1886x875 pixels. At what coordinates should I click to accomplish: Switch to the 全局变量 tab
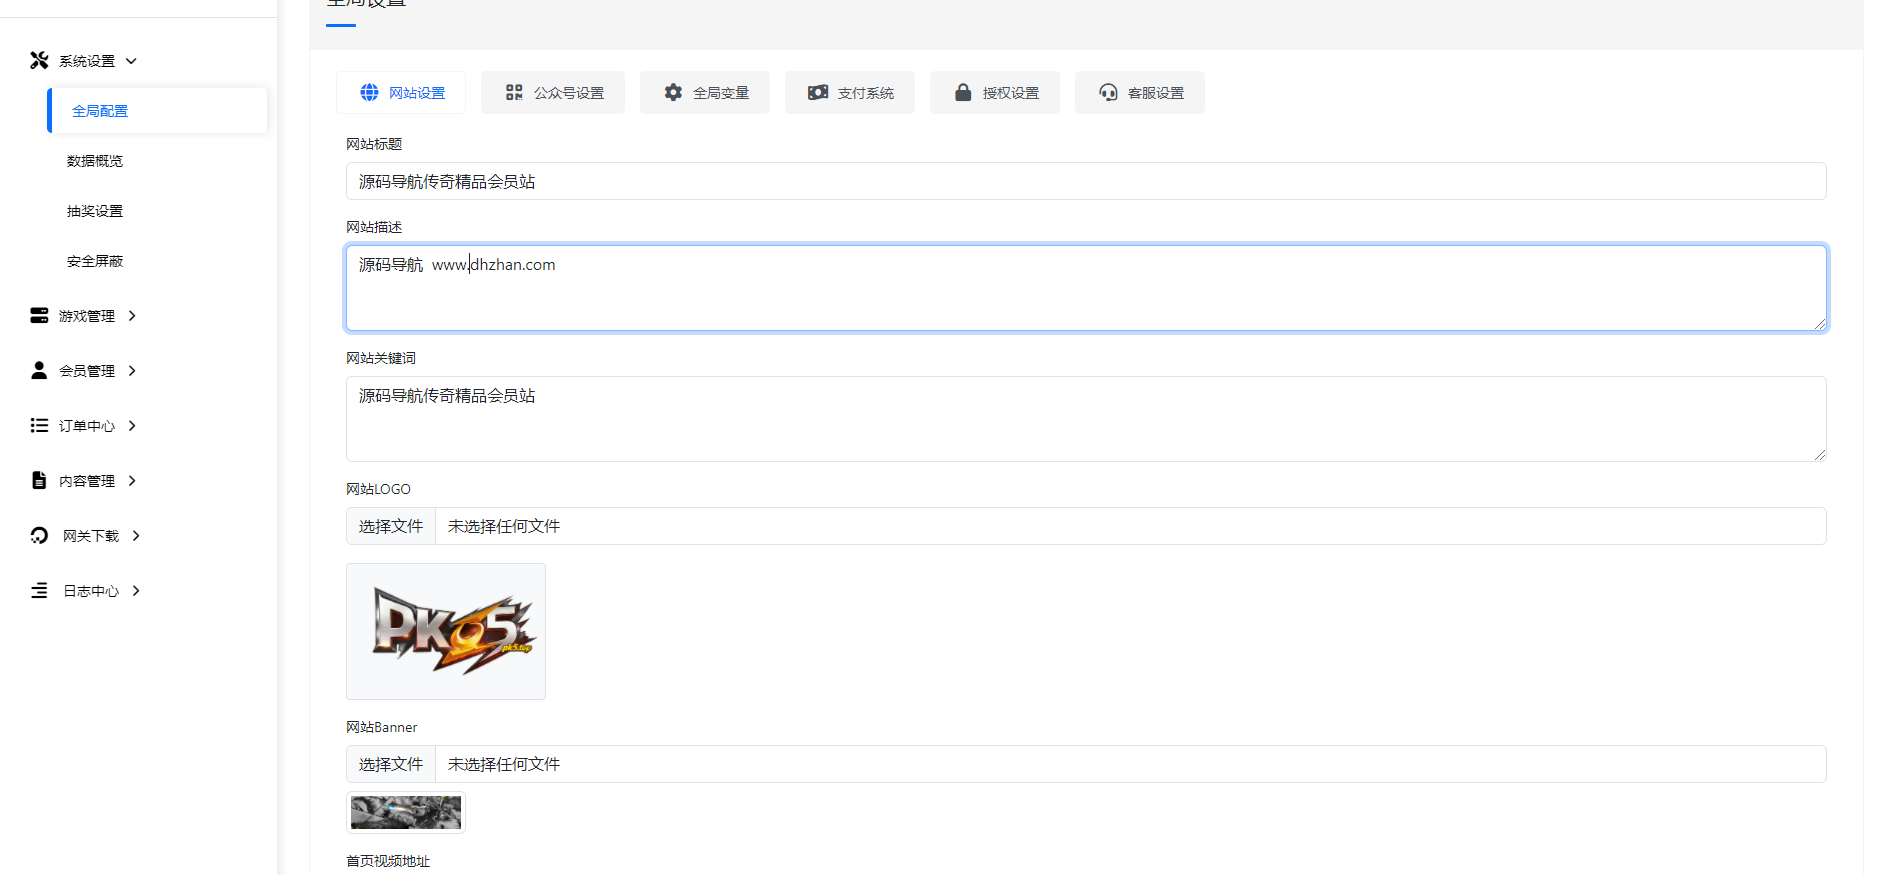pyautogui.click(x=705, y=93)
